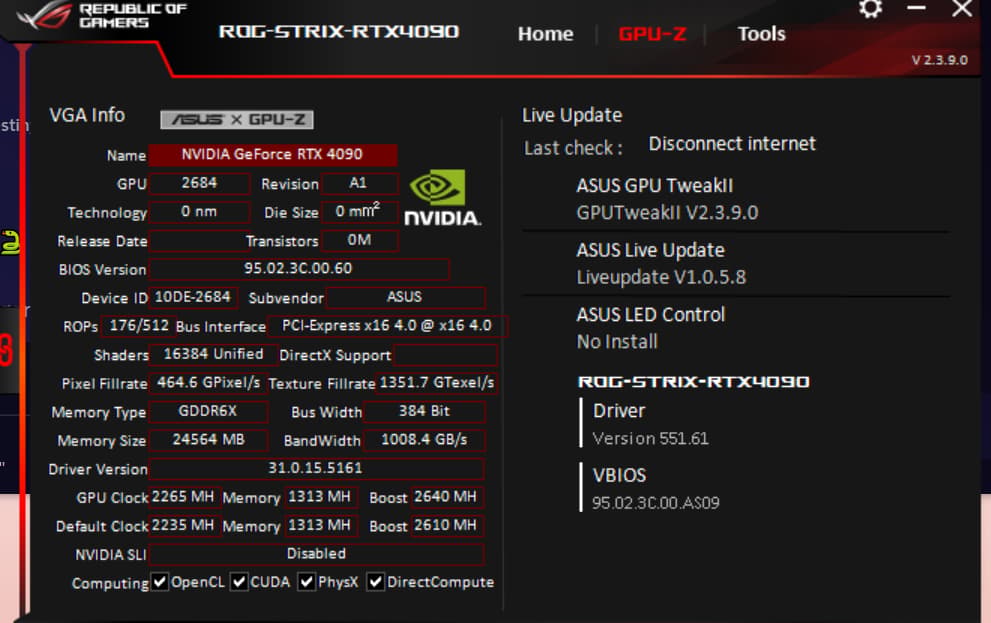The height and width of the screenshot is (623, 991).
Task: Click the ROG-STRIX-RTX4090 heading above Driver
Action: [x=693, y=382]
